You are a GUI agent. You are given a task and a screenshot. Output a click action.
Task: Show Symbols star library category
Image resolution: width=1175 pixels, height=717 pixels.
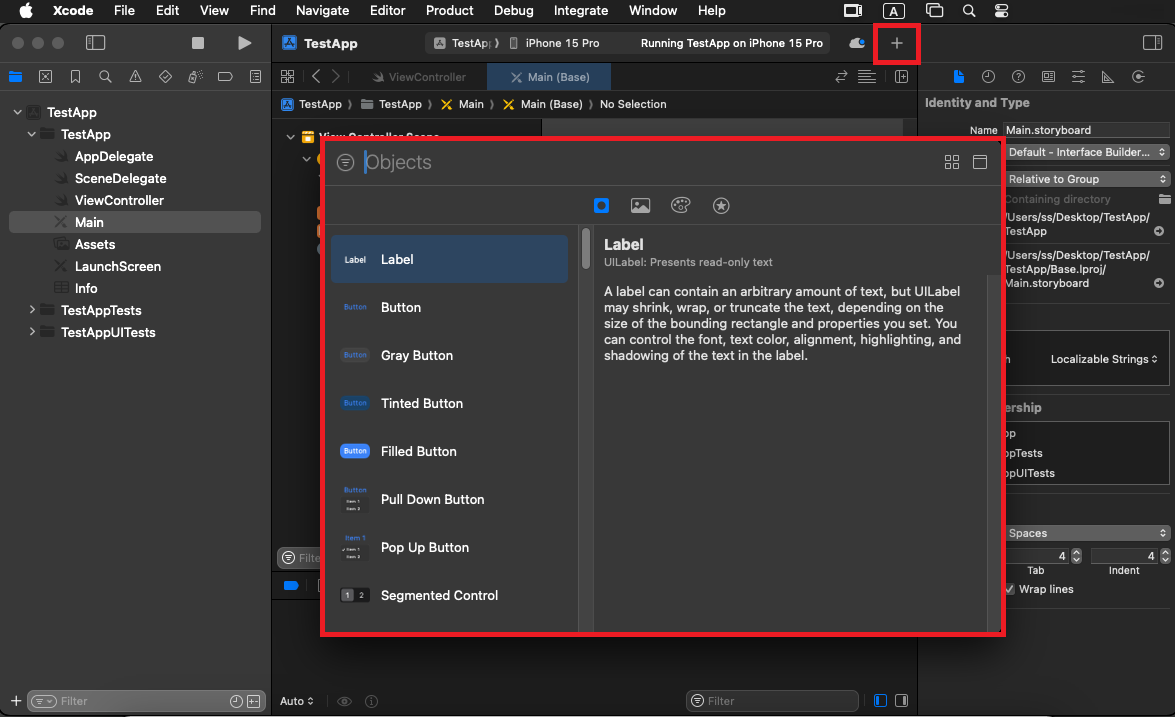pyautogui.click(x=721, y=205)
